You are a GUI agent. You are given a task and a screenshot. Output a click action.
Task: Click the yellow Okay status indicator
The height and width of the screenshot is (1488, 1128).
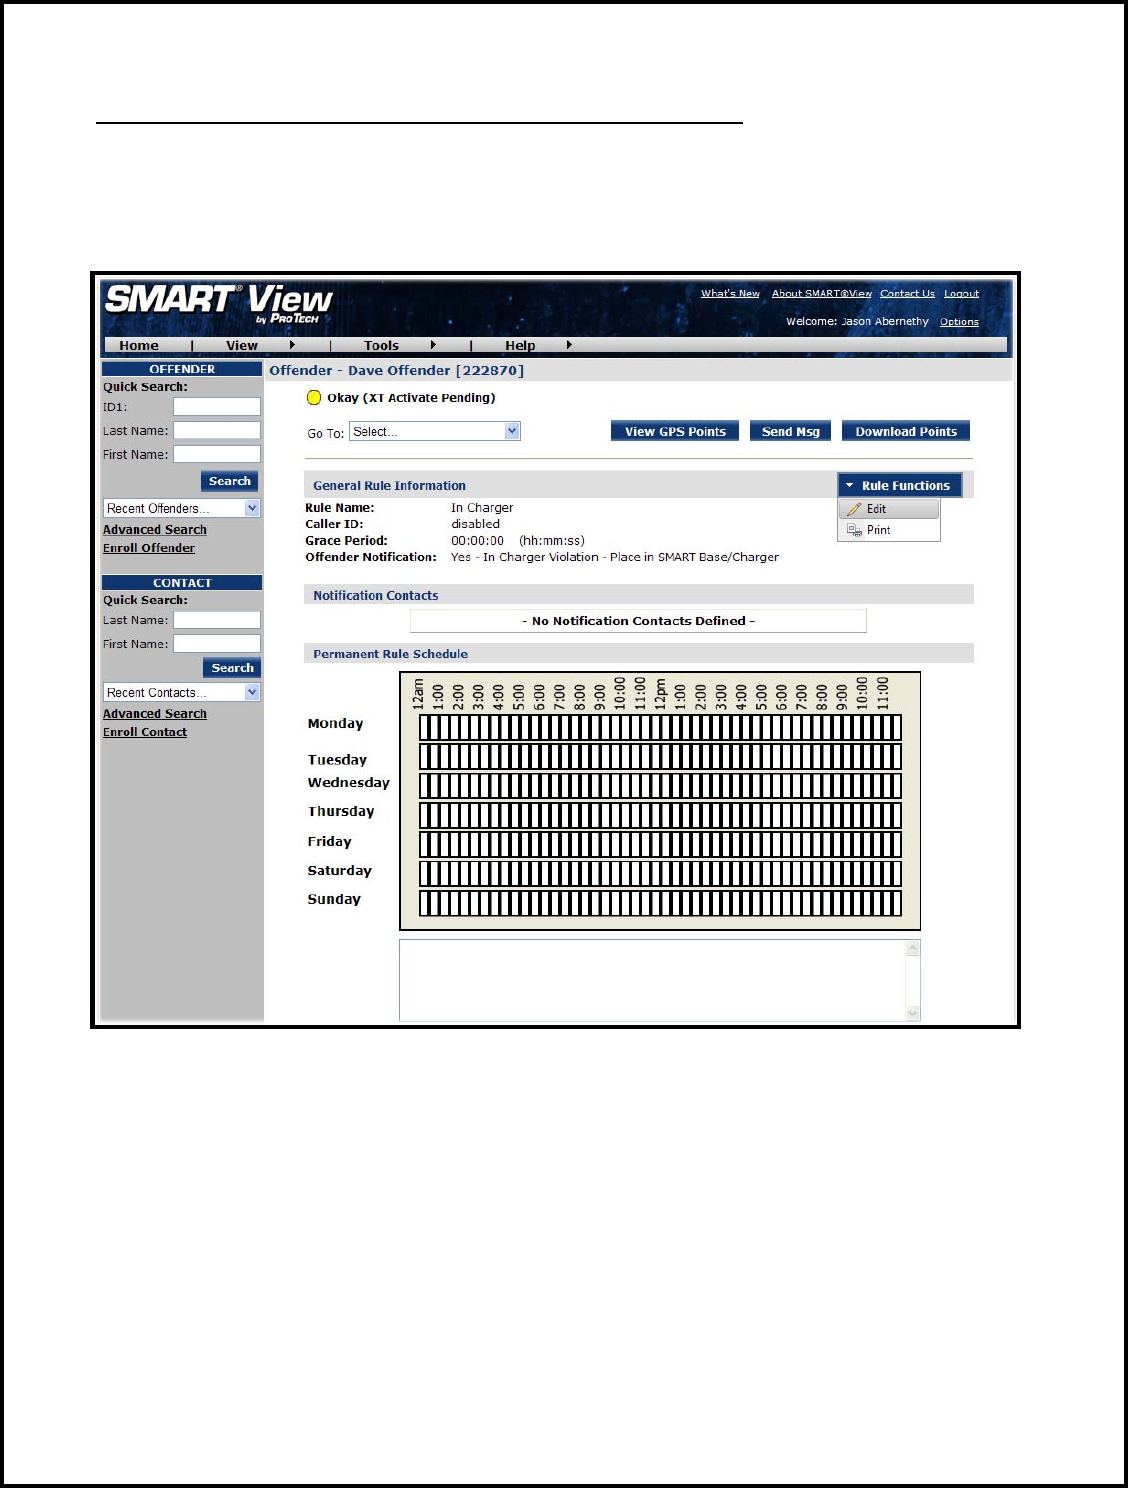tap(313, 397)
